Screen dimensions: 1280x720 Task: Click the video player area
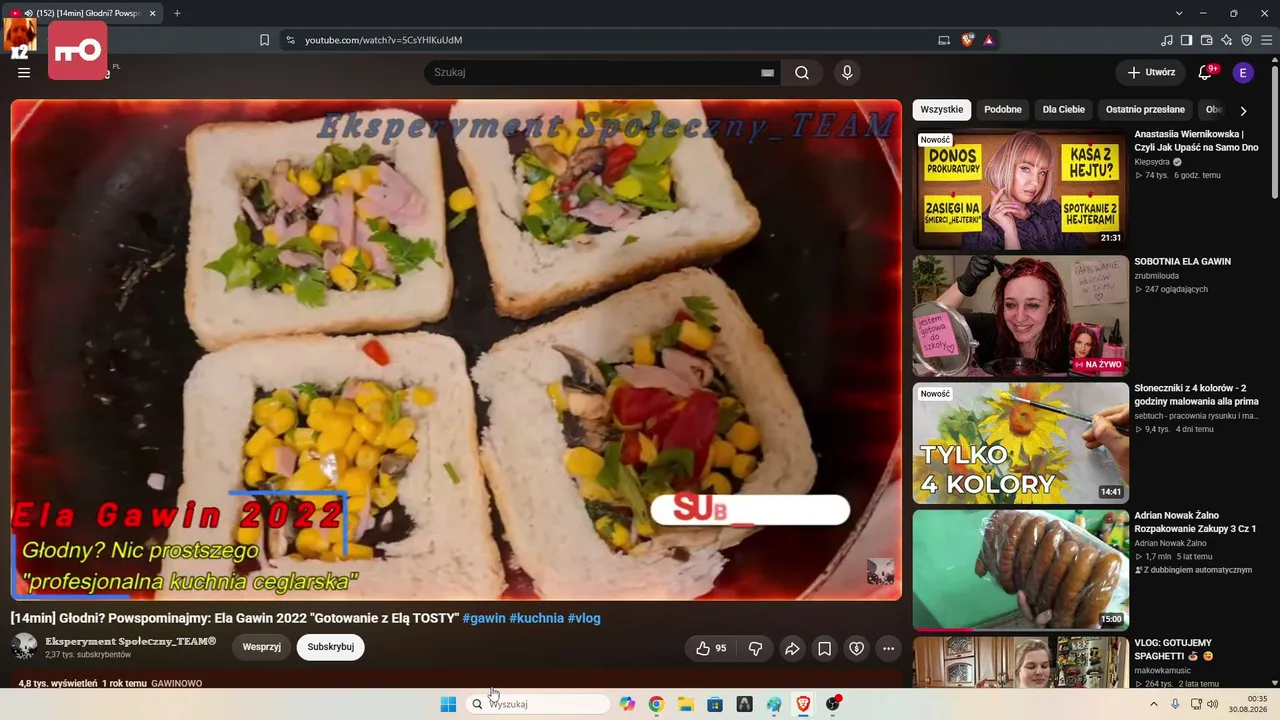click(456, 350)
